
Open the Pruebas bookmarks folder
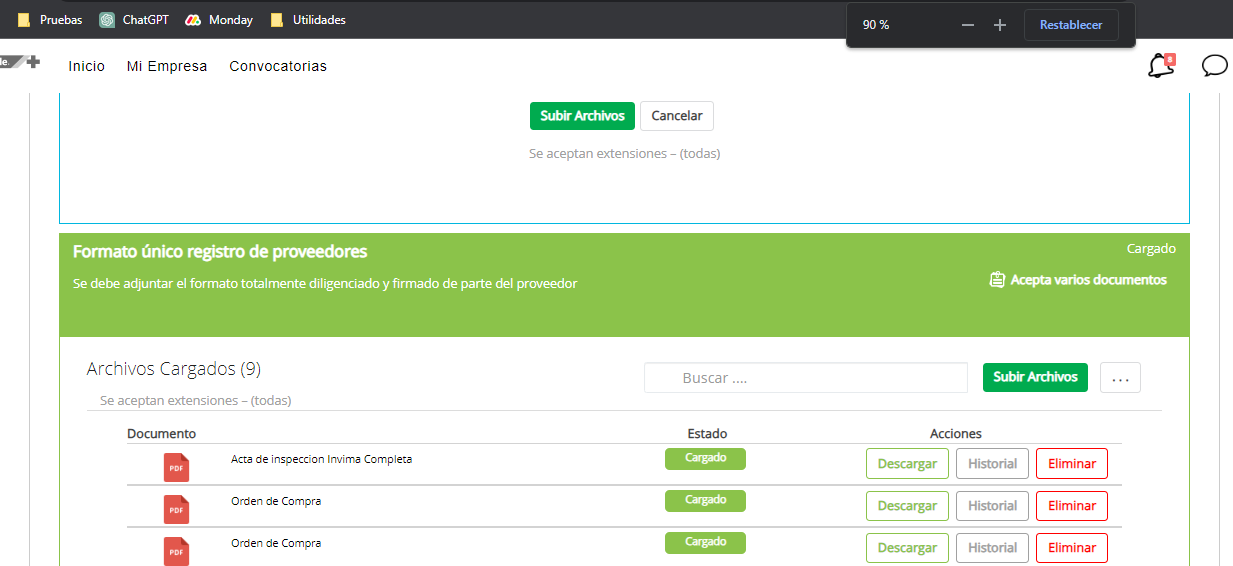click(50, 20)
